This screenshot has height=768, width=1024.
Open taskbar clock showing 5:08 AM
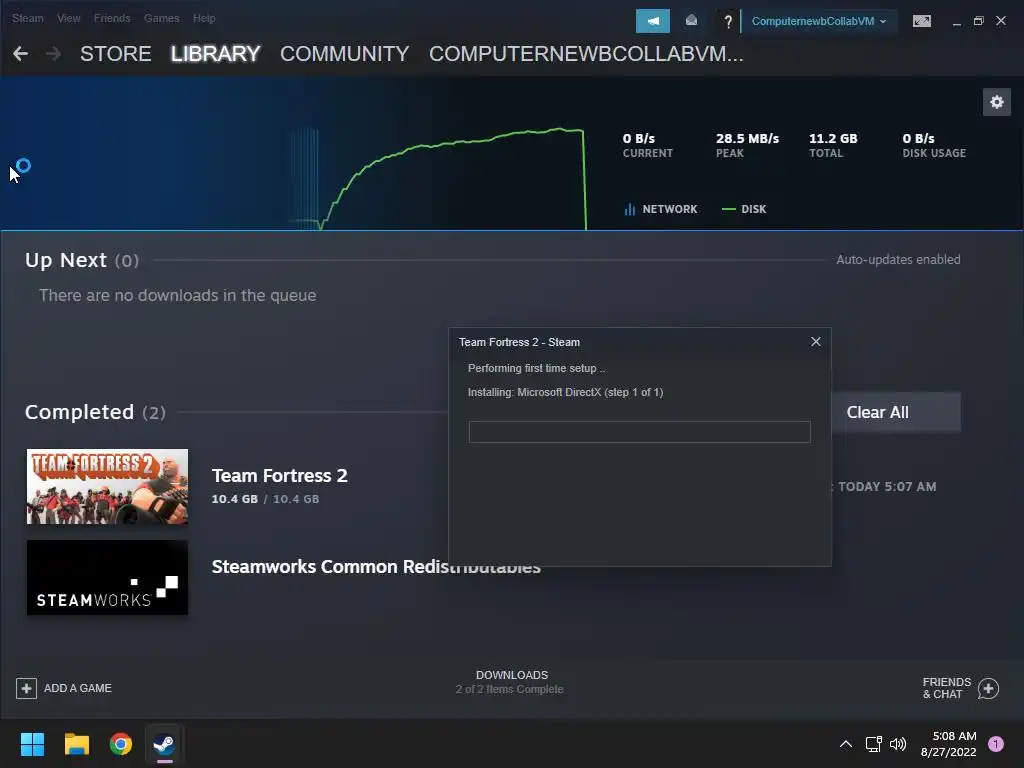(948, 744)
